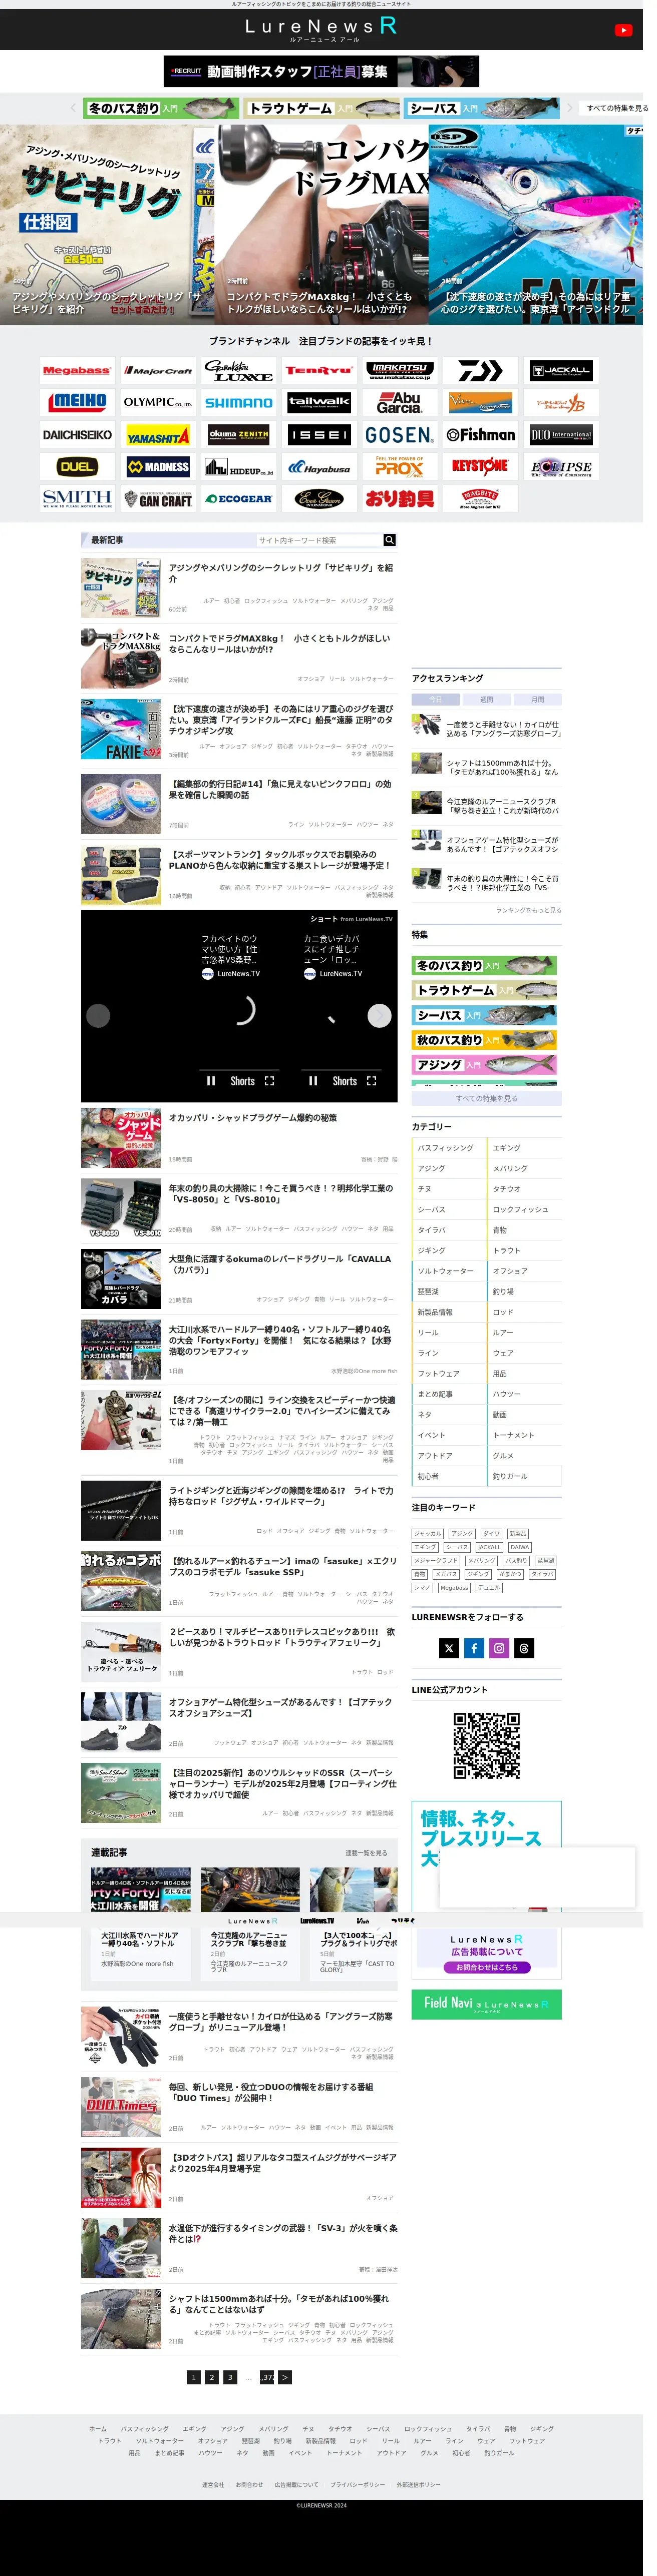
Task: Click the top carousel right chevron
Action: point(570,108)
